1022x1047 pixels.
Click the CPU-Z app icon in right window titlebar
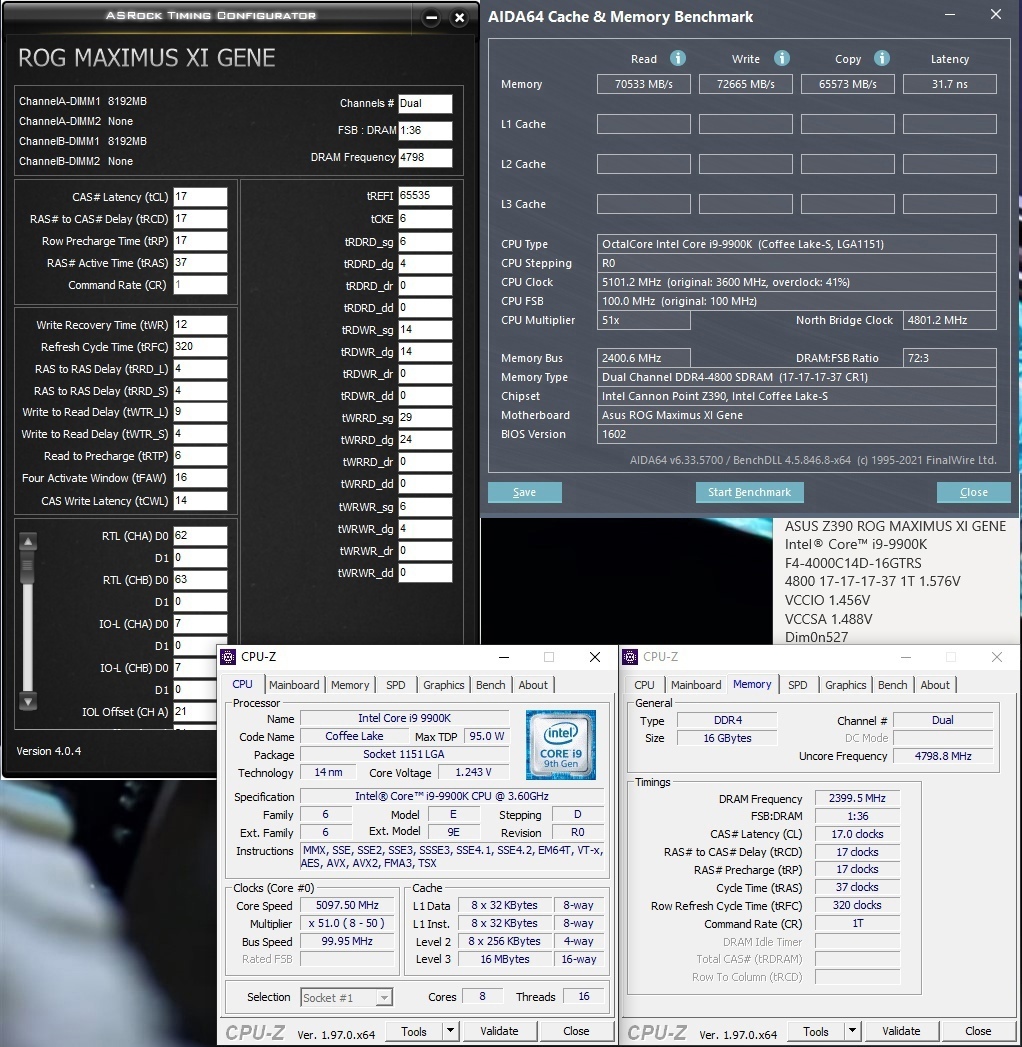629,657
